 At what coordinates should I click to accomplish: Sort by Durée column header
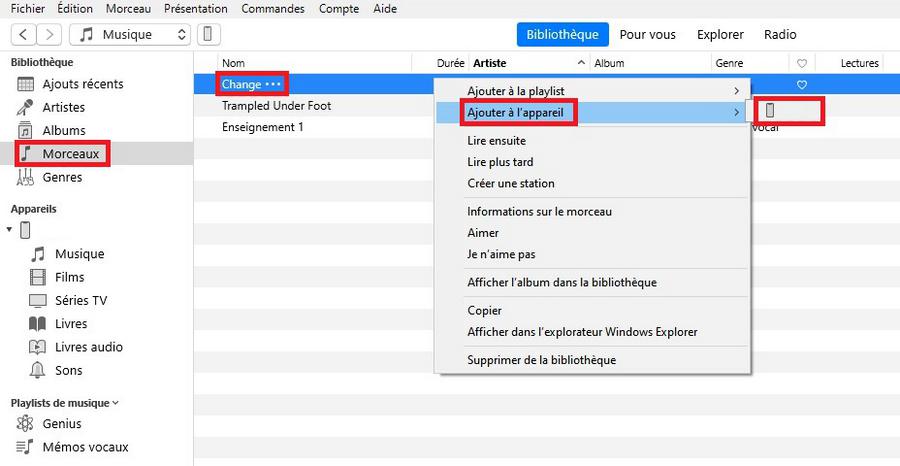(450, 63)
